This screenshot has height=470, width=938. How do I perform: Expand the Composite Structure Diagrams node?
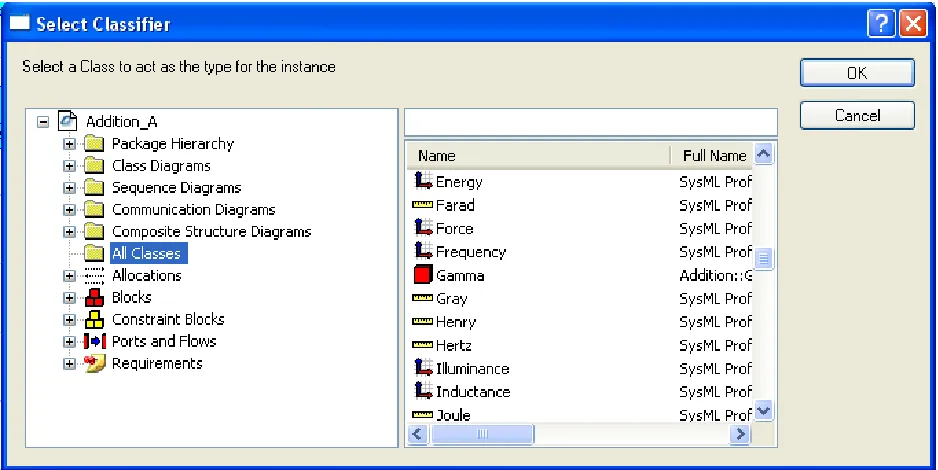point(69,232)
